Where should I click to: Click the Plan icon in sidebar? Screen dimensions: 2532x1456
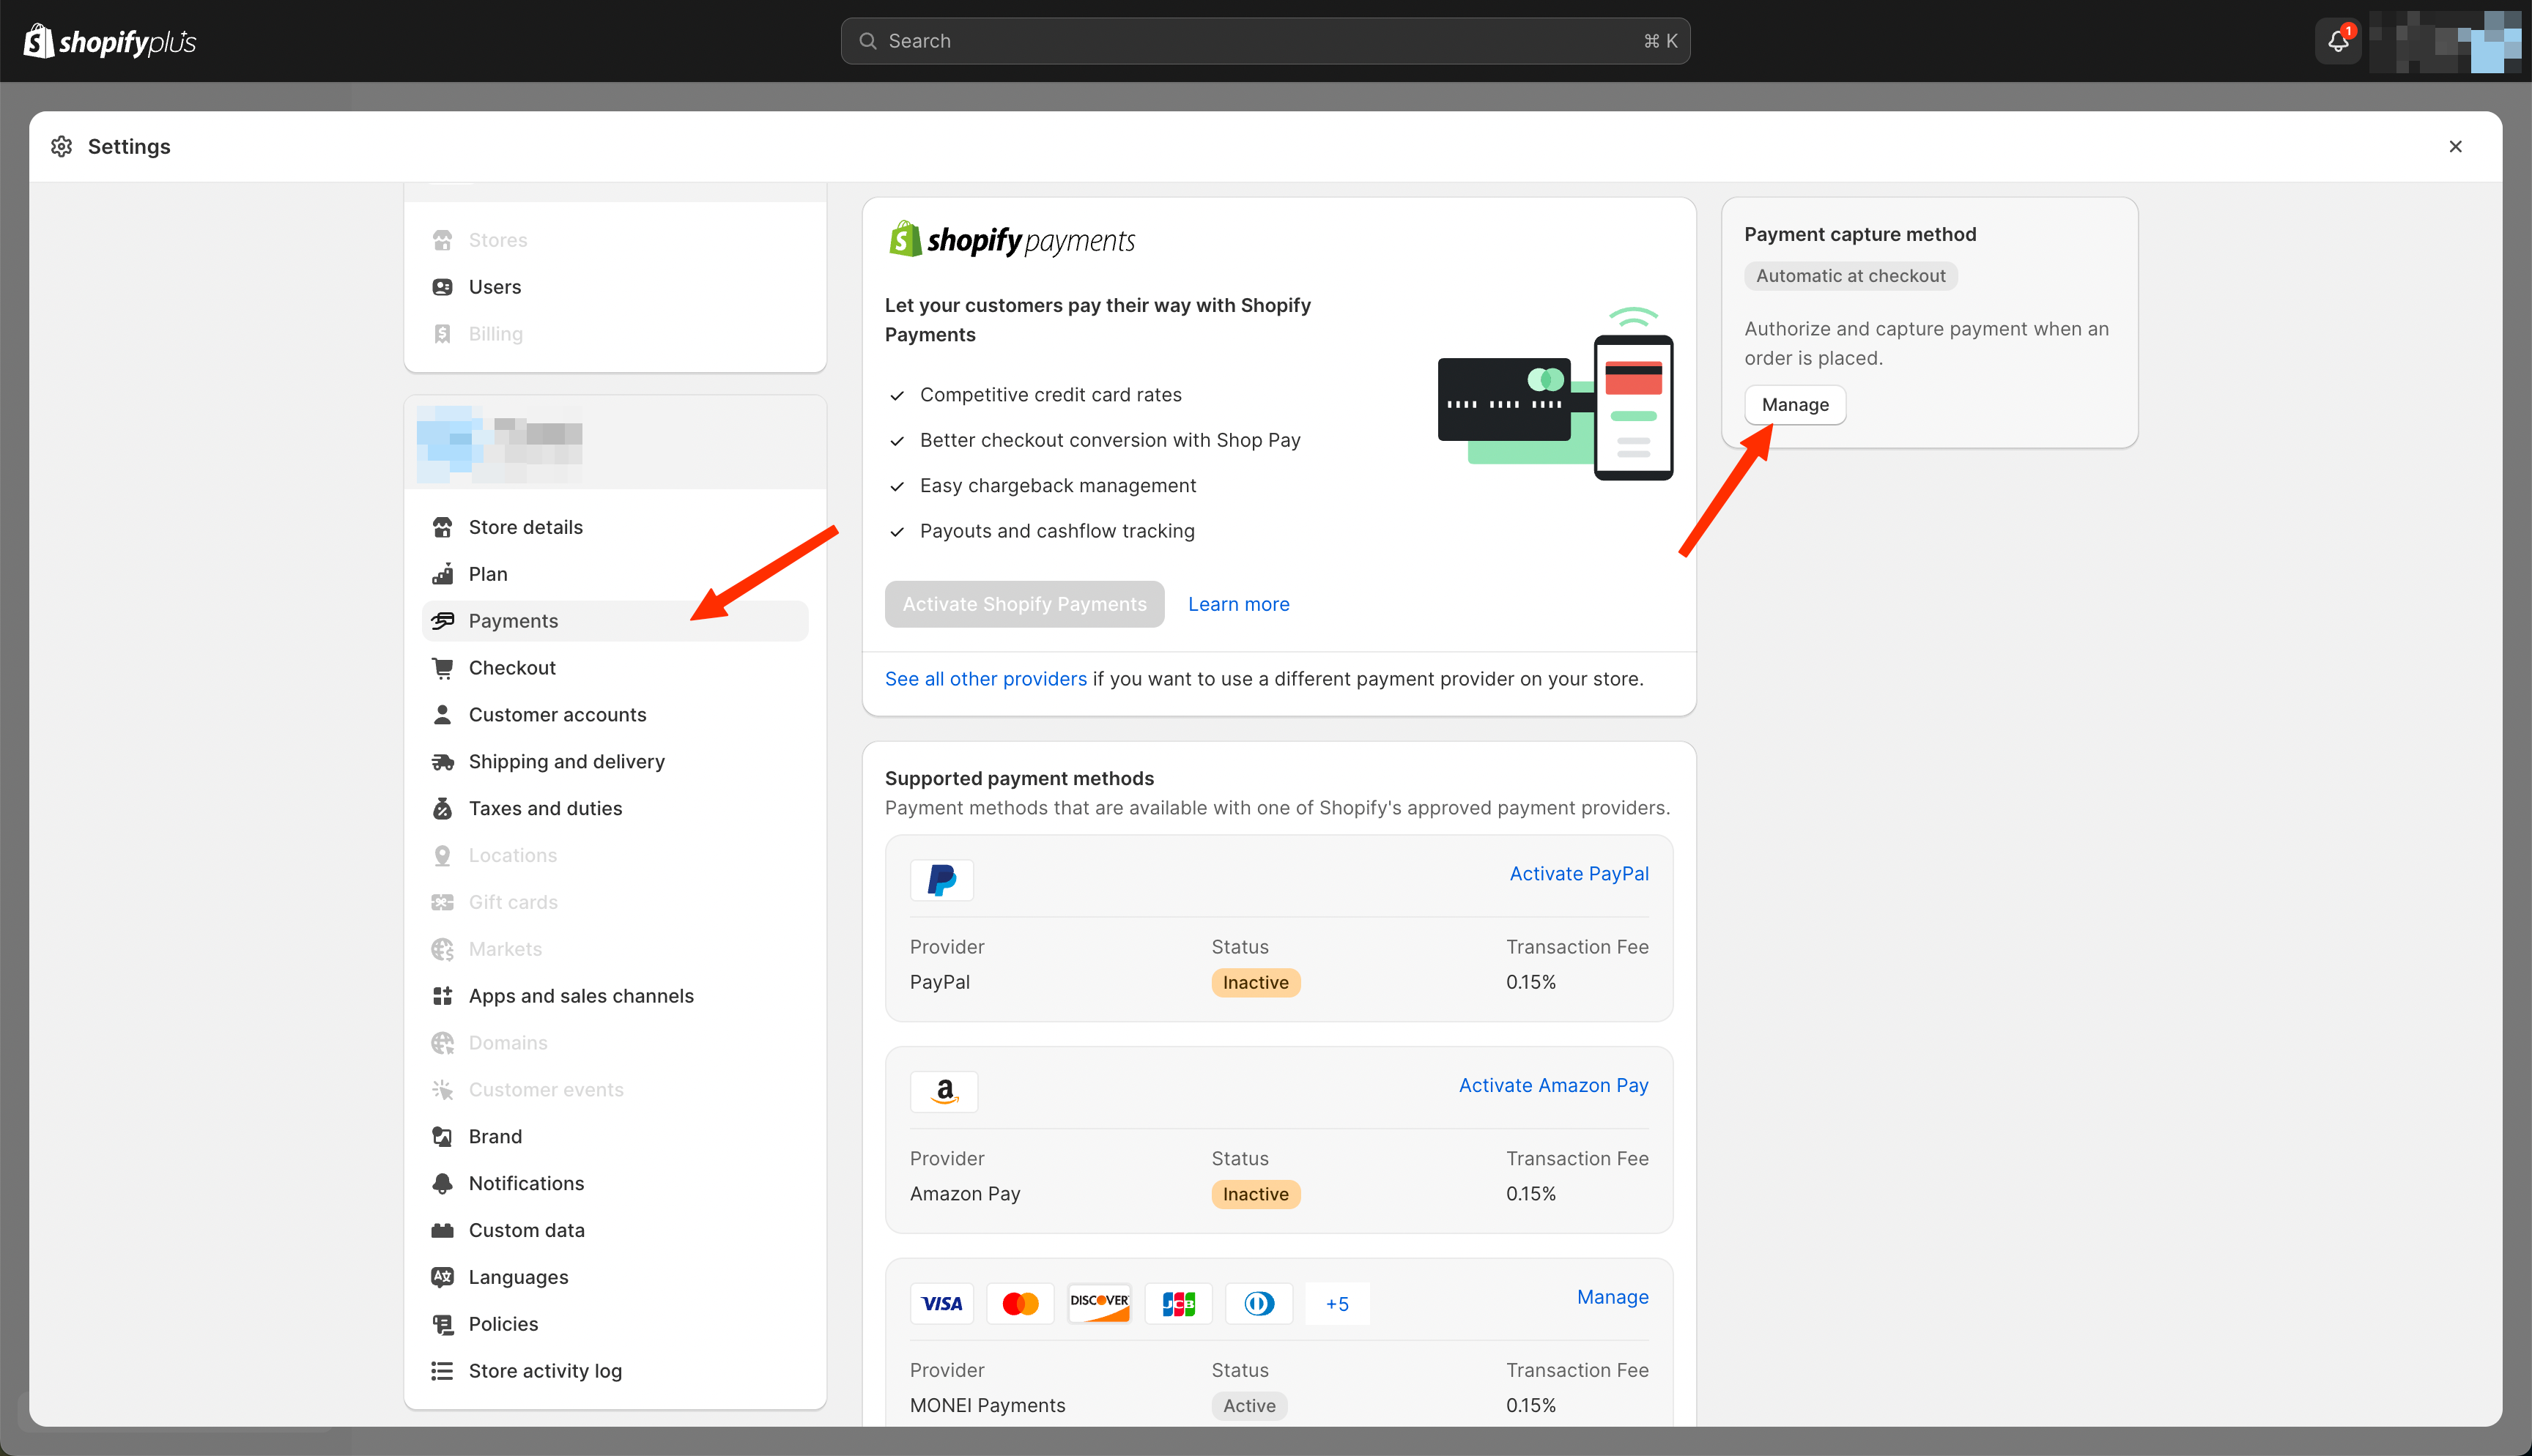point(442,574)
